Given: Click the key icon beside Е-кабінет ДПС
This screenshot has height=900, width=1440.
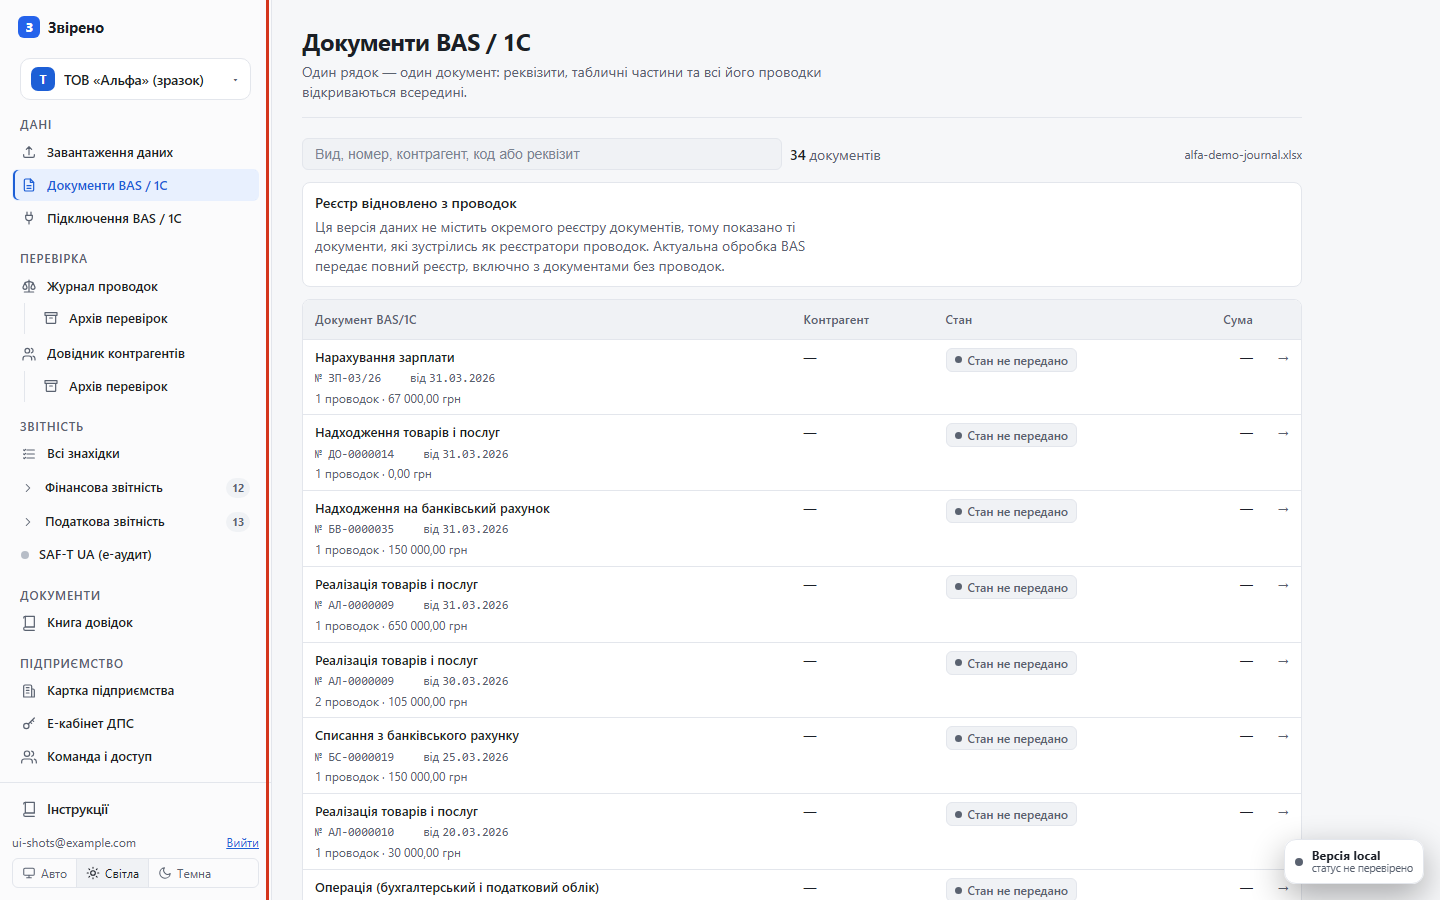Looking at the screenshot, I should tap(29, 724).
